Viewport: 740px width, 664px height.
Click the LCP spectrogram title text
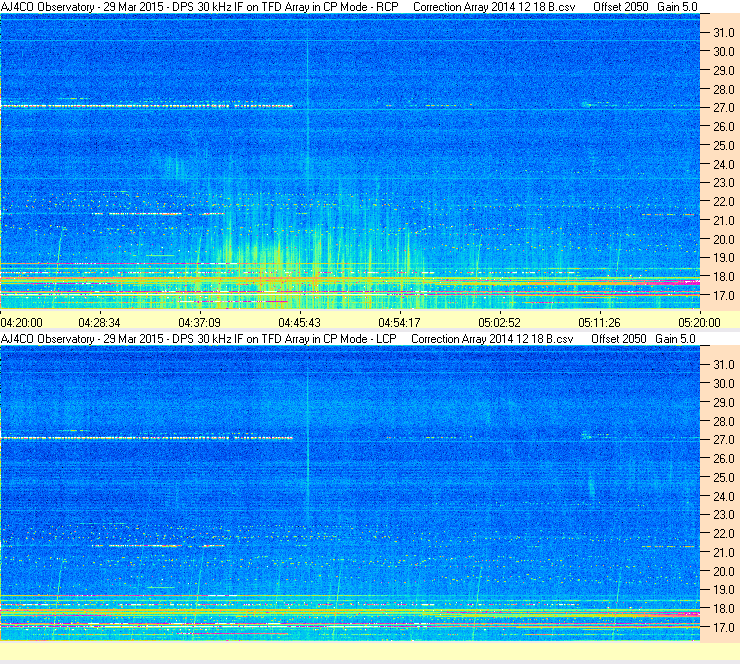click(199, 339)
